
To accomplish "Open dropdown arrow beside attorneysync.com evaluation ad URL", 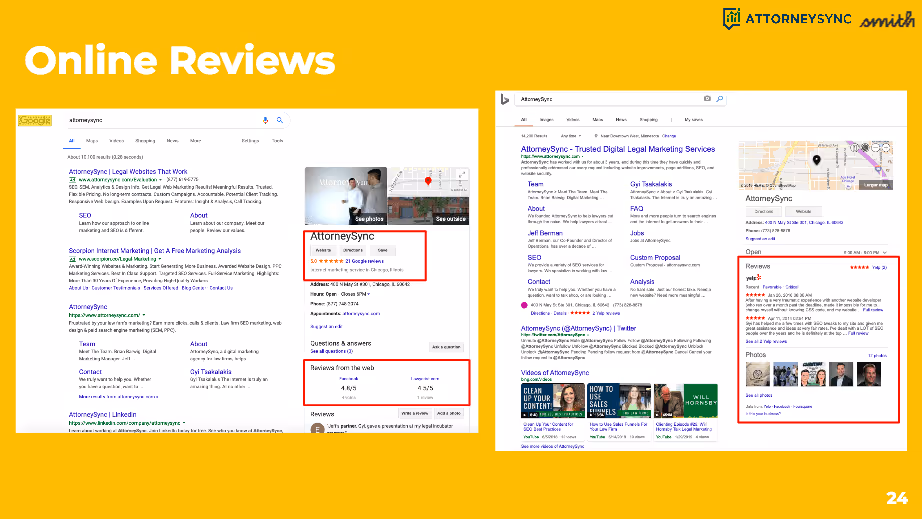I will tap(160, 180).
